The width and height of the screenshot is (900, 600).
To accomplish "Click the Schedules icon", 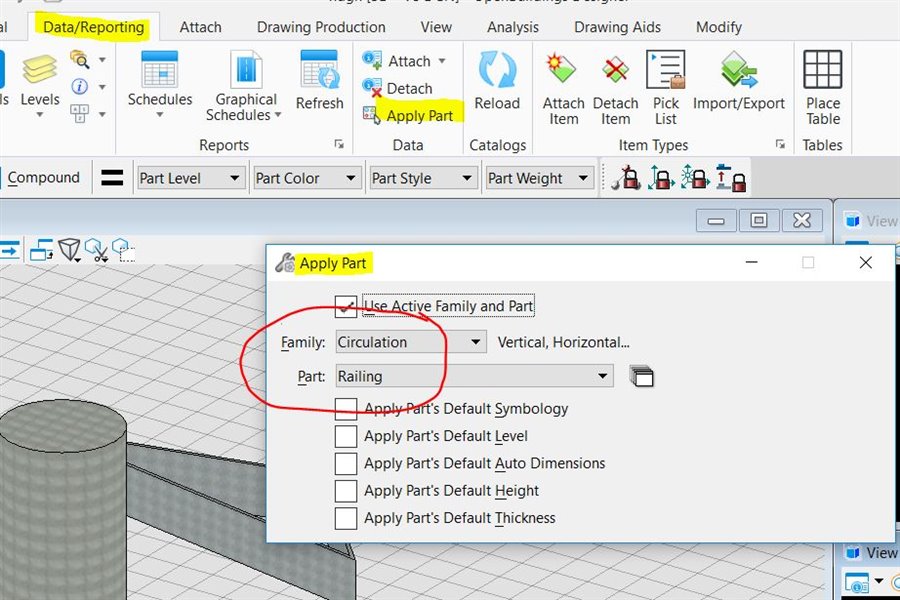I will pos(159,70).
